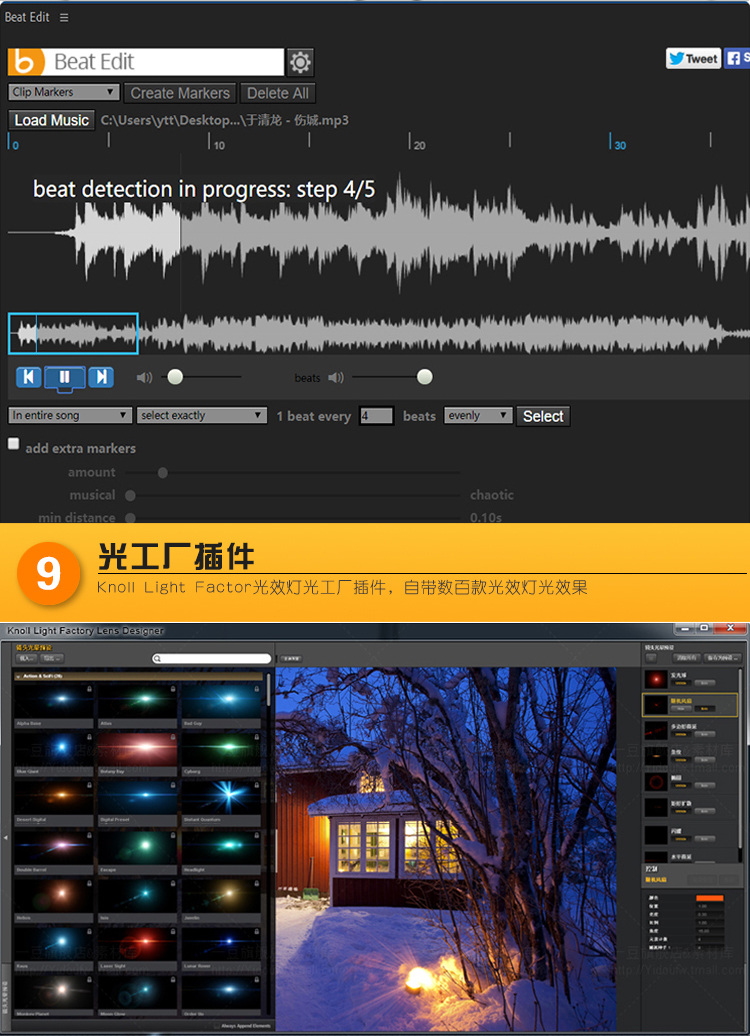Viewport: 750px width, 1036px height.
Task: Click timeline marker at 20 seconds
Action: (x=418, y=142)
